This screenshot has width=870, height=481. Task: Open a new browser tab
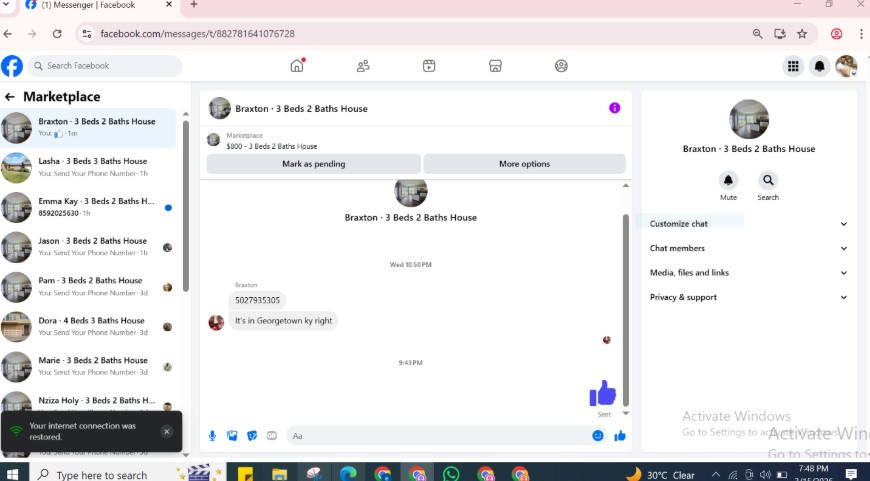194,5
